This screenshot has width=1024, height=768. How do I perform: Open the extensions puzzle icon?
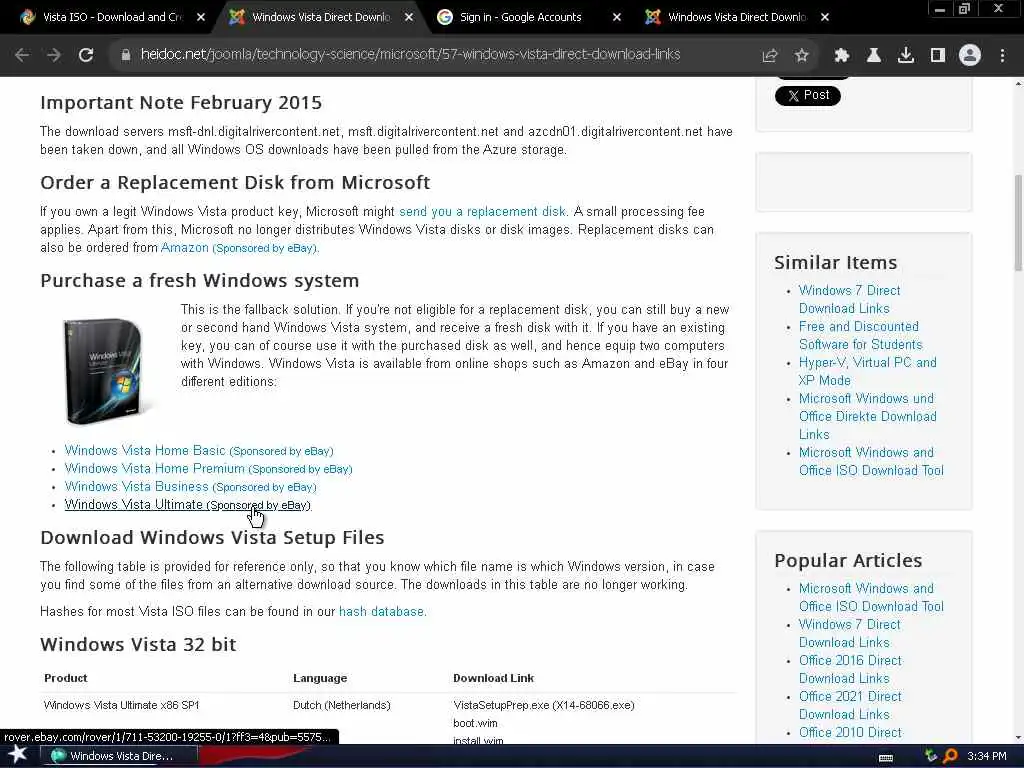coord(841,56)
